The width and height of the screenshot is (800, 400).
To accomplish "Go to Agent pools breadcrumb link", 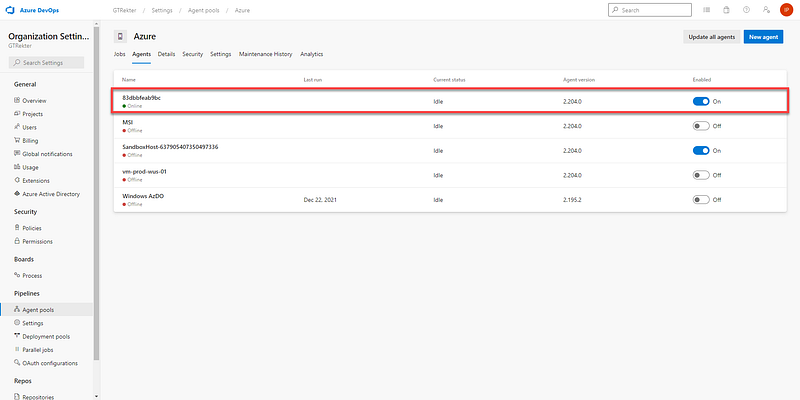I will pos(204,10).
